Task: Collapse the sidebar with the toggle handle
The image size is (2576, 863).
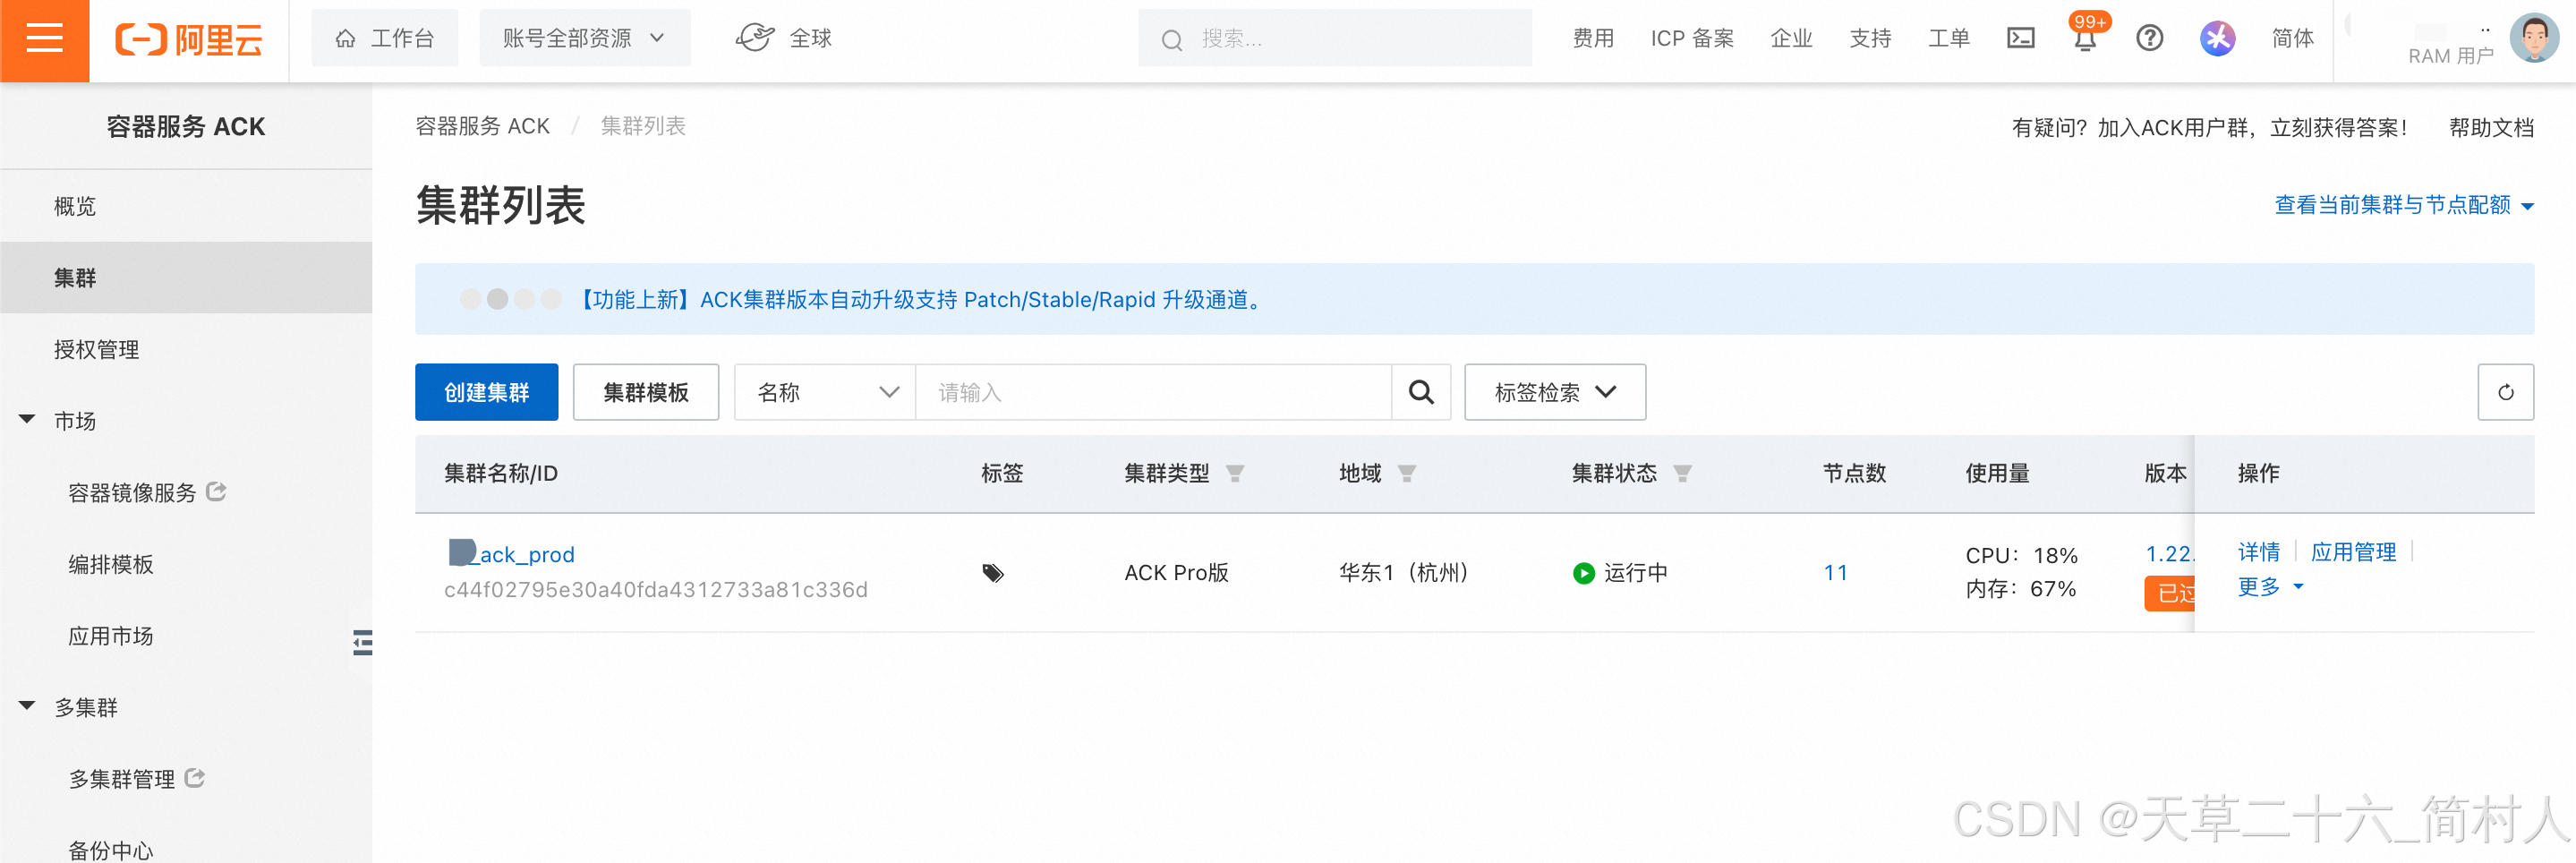Action: (x=363, y=642)
